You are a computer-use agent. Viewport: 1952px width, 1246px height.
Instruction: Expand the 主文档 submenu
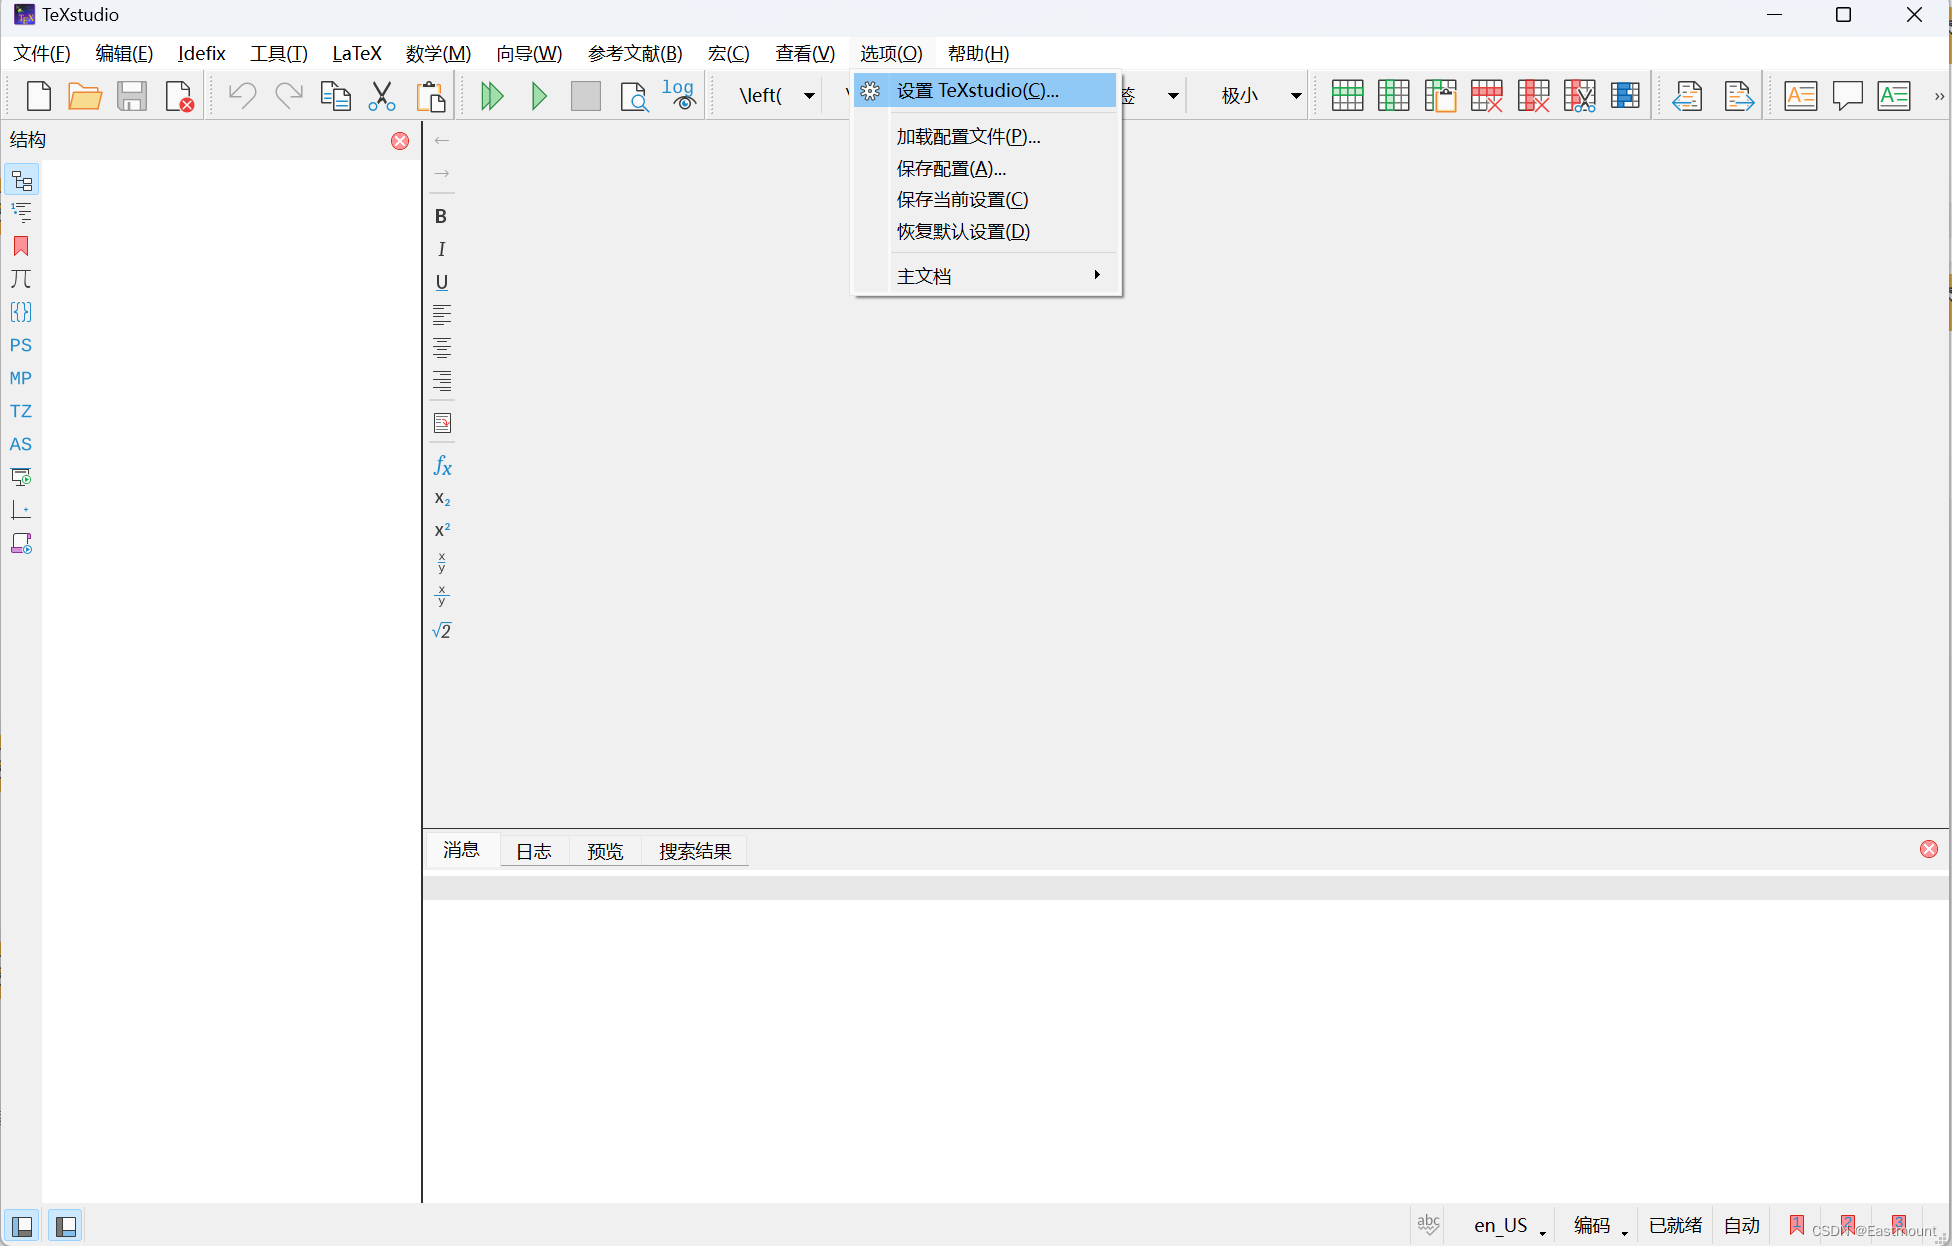(x=1002, y=276)
